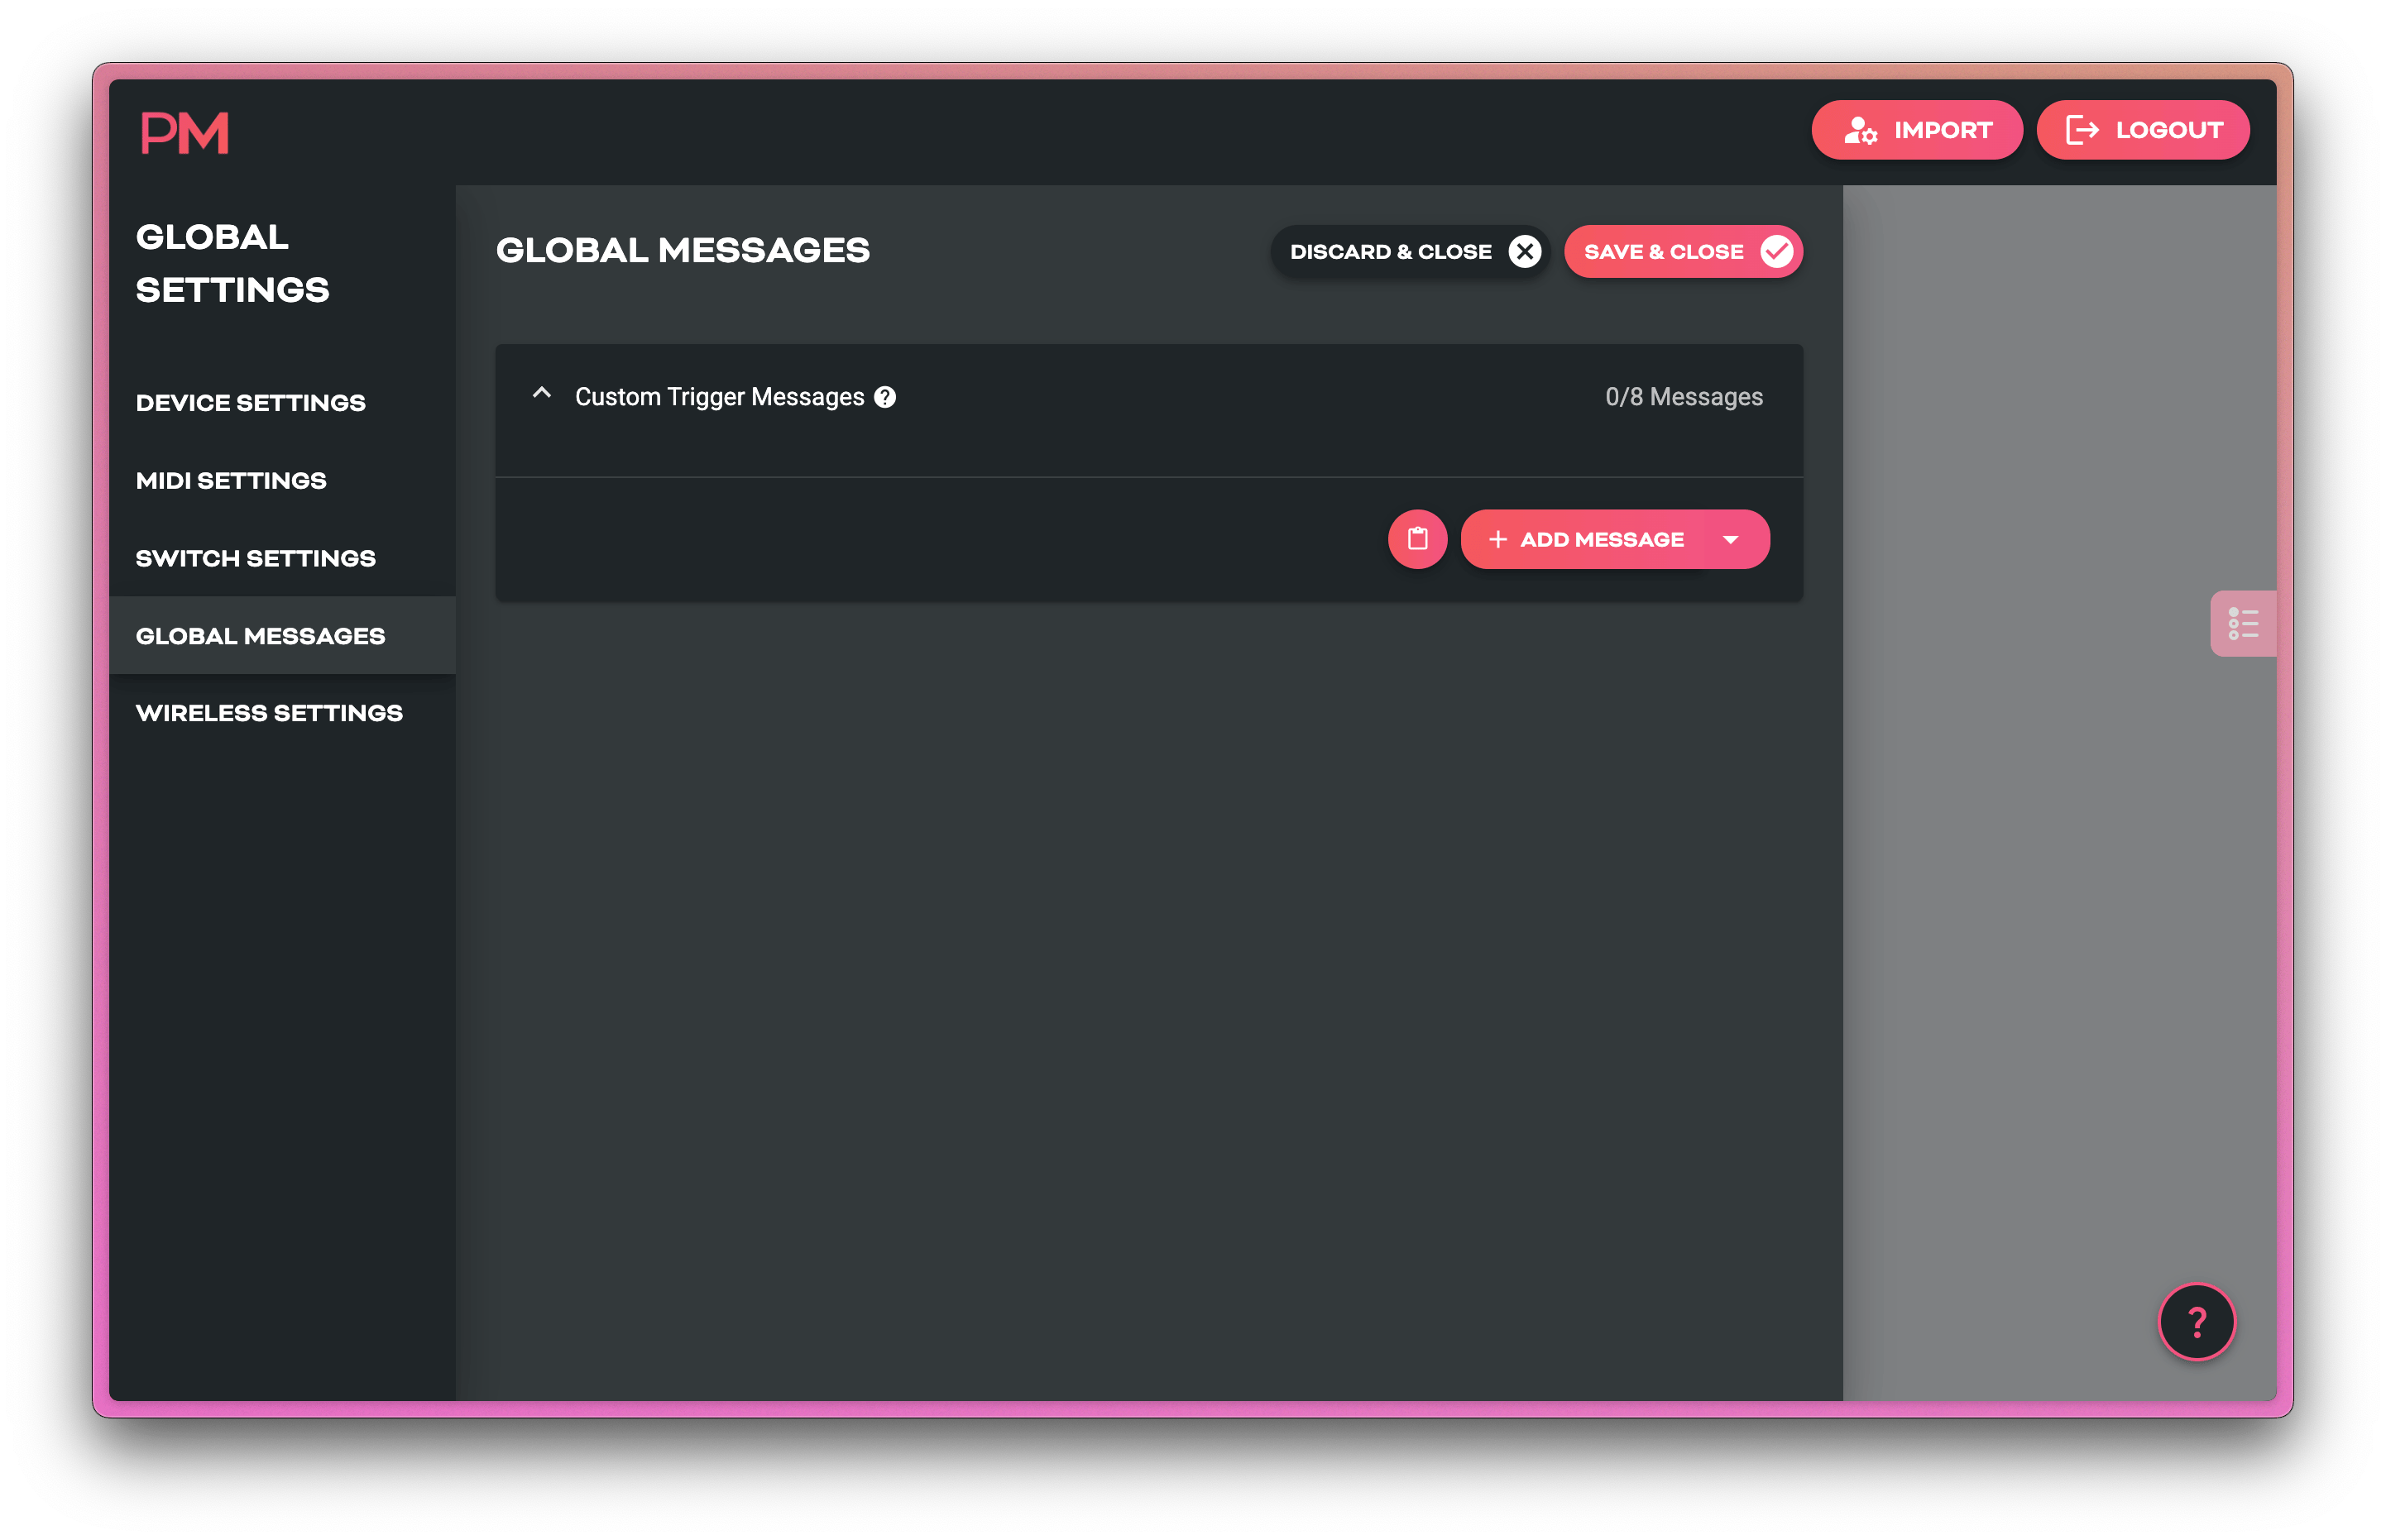Screen dimensions: 2386x1540
Task: Click the 0/8 Messages counter
Action: coord(1683,396)
